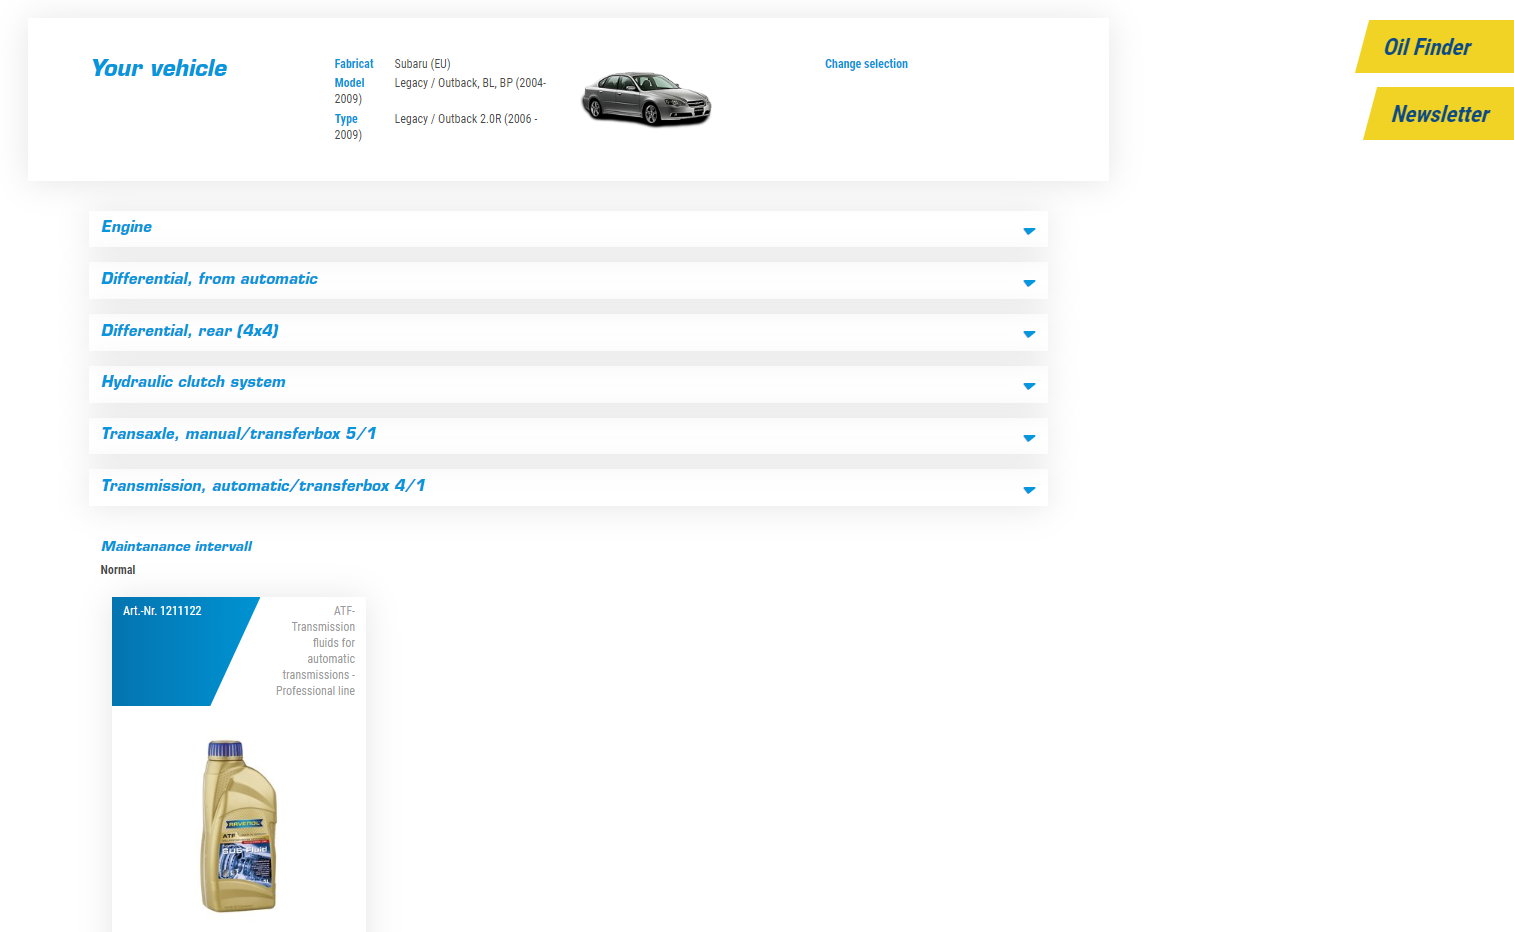Click the ATF Transmission fluids product description
Screen dimensions: 1514x932
pos(315,651)
